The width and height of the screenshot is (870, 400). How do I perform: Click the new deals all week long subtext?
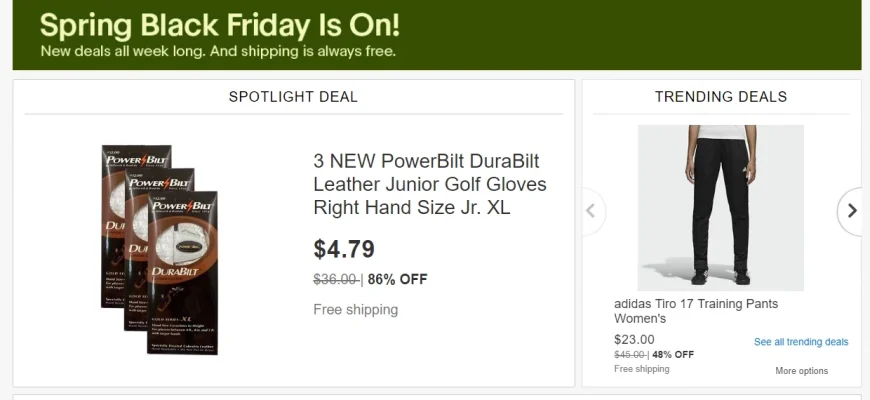[218, 51]
